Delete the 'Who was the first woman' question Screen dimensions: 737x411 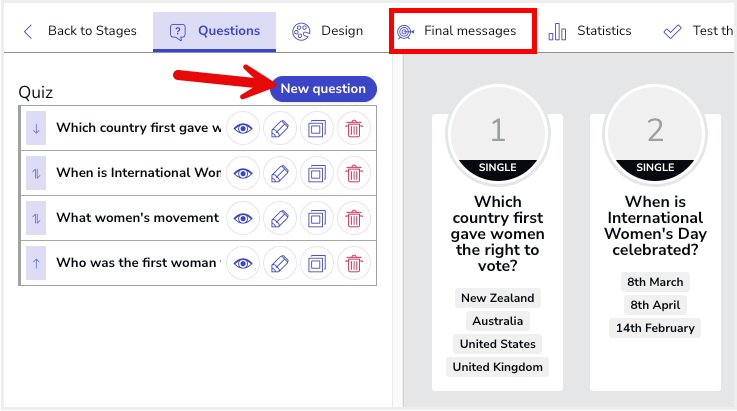353,264
